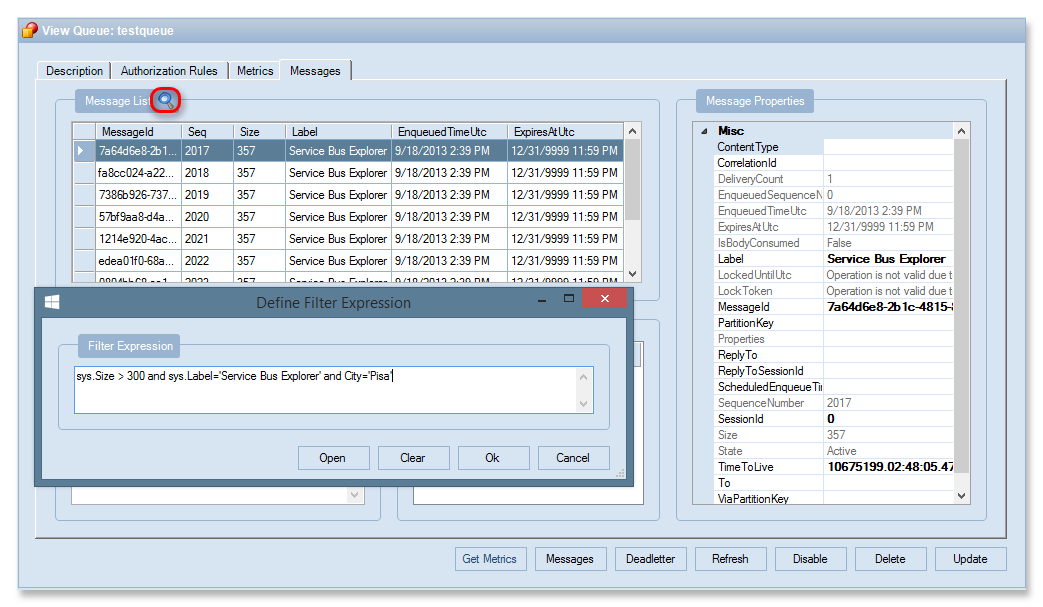Click the message list scroll up arrow
The height and width of the screenshot is (607, 1043).
633,131
